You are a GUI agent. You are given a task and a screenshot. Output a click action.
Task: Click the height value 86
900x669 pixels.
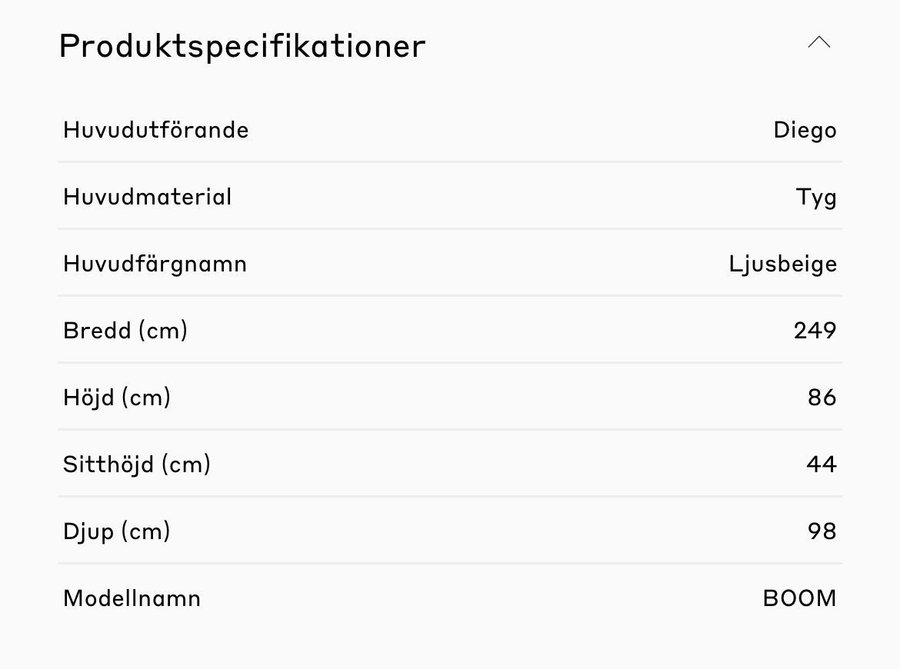click(822, 397)
